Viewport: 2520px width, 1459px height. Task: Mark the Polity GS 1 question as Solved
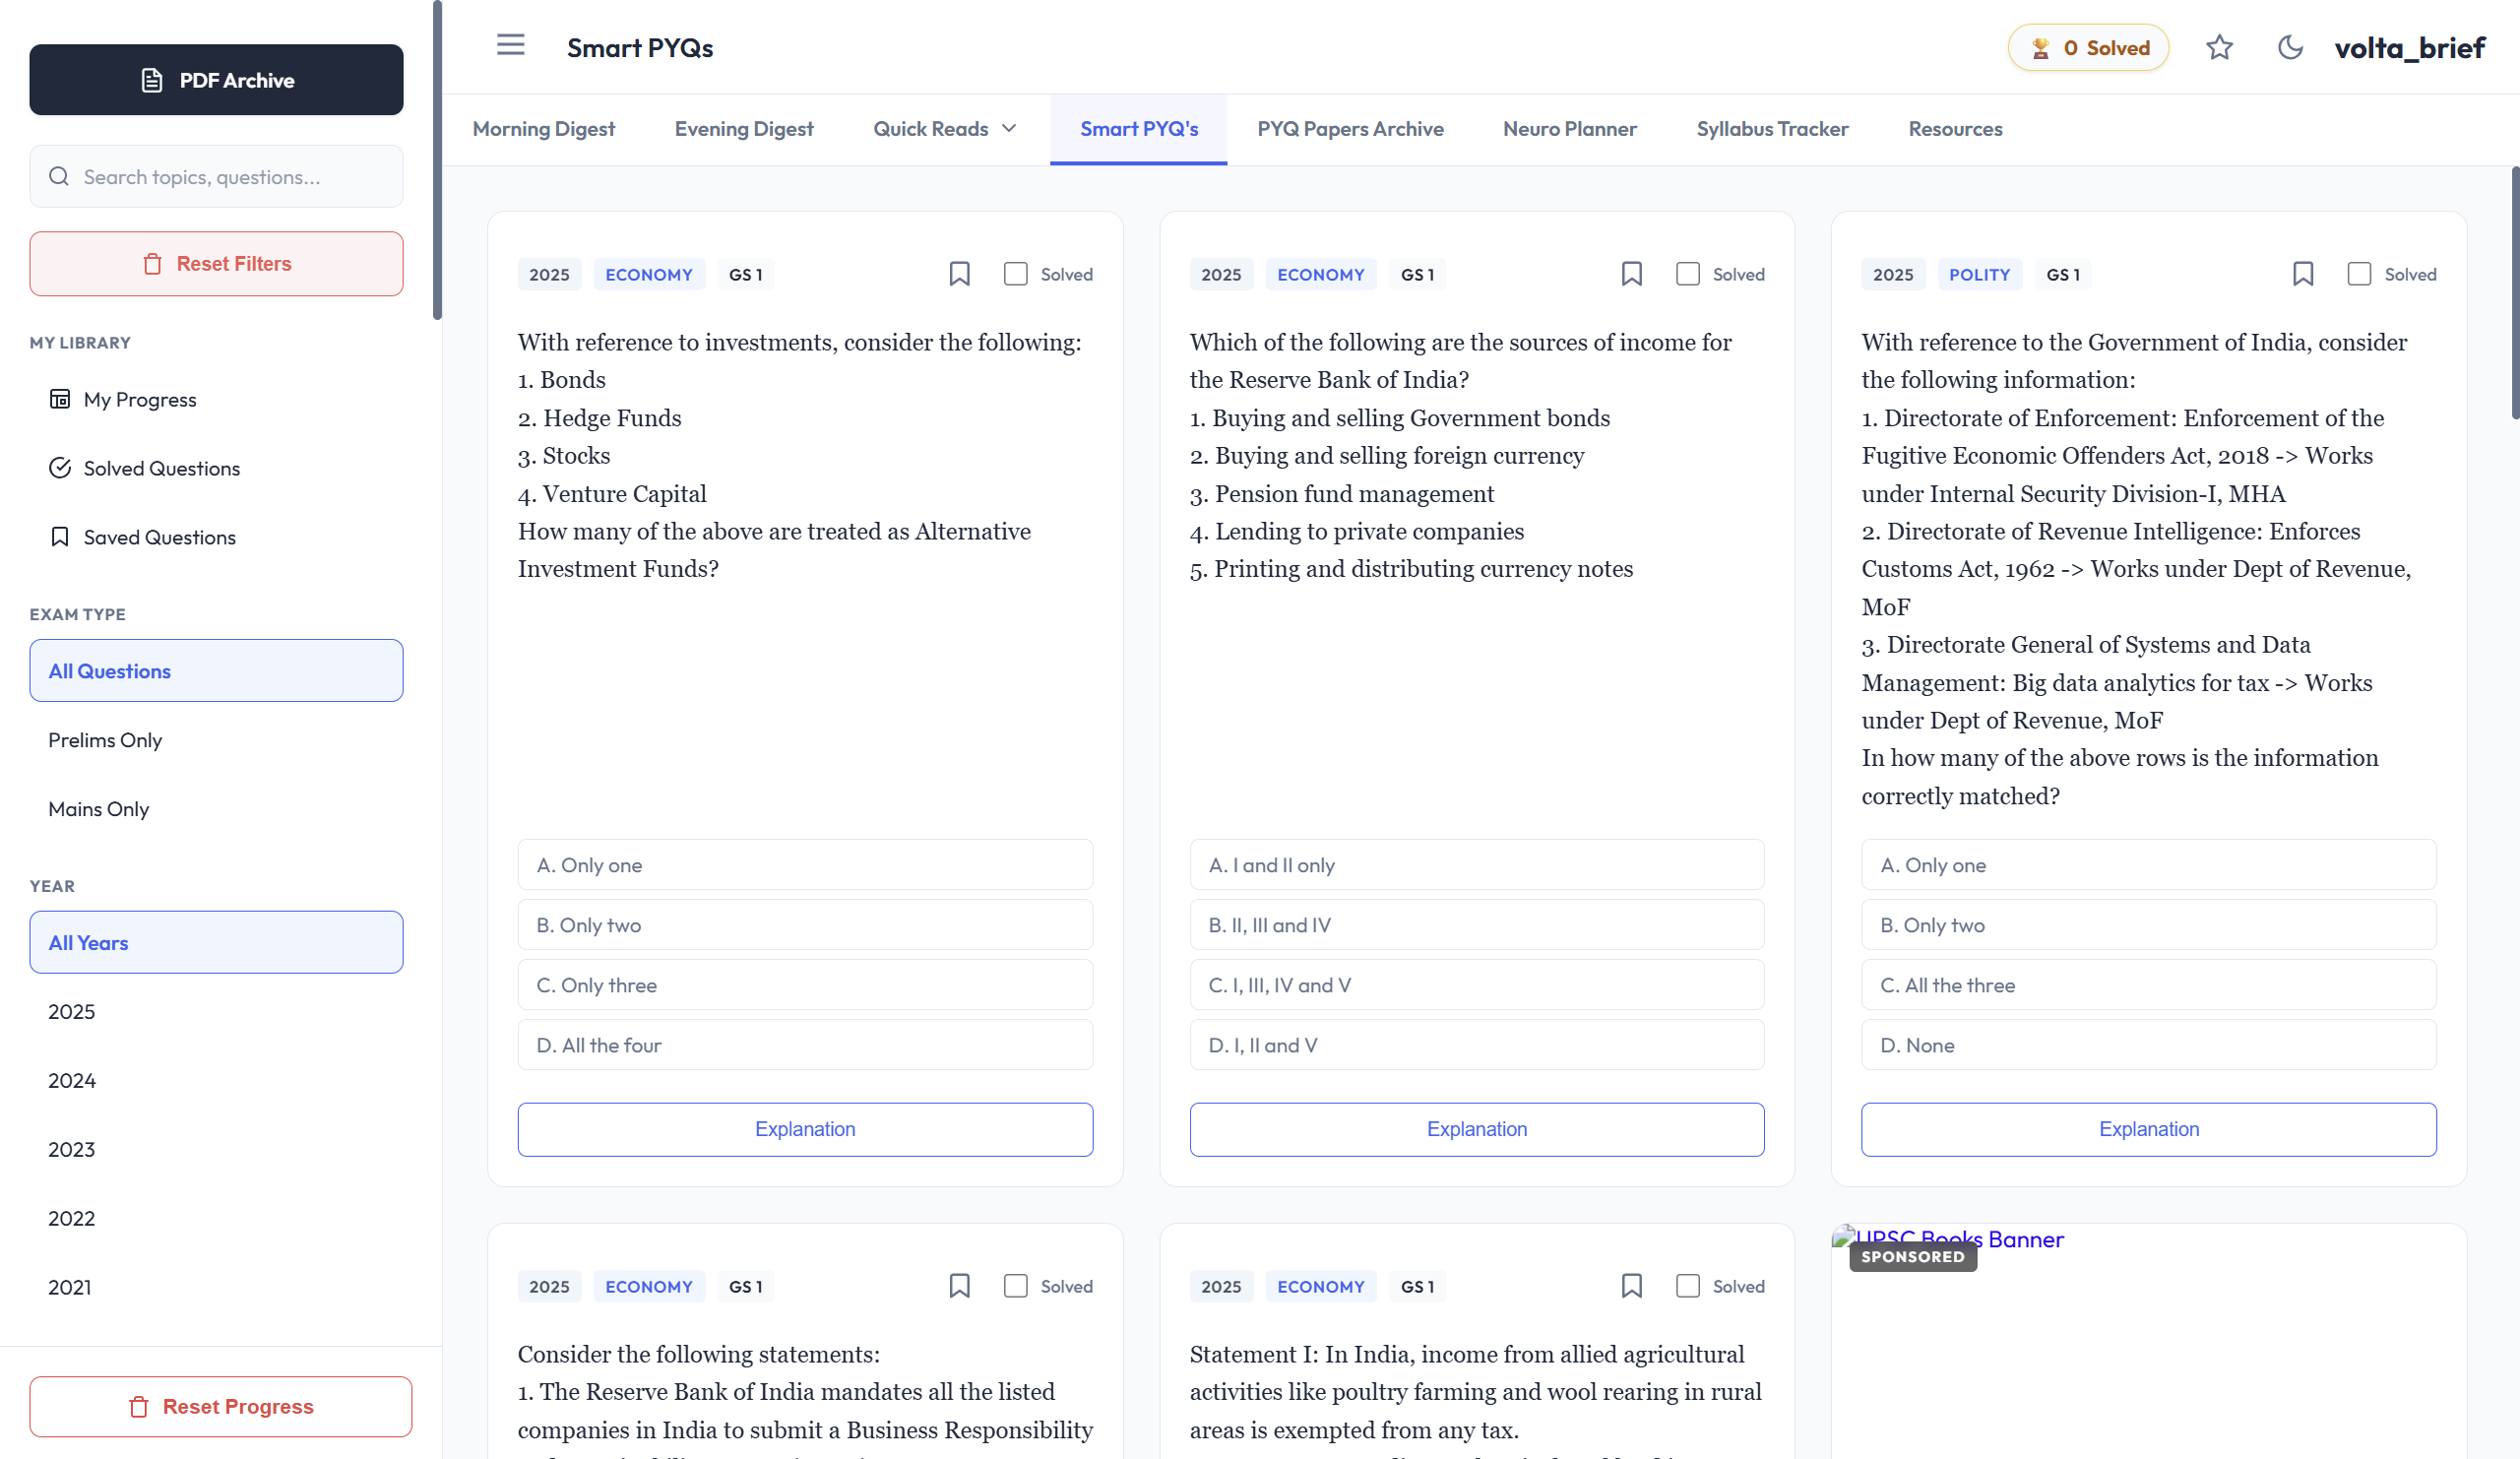(2360, 273)
